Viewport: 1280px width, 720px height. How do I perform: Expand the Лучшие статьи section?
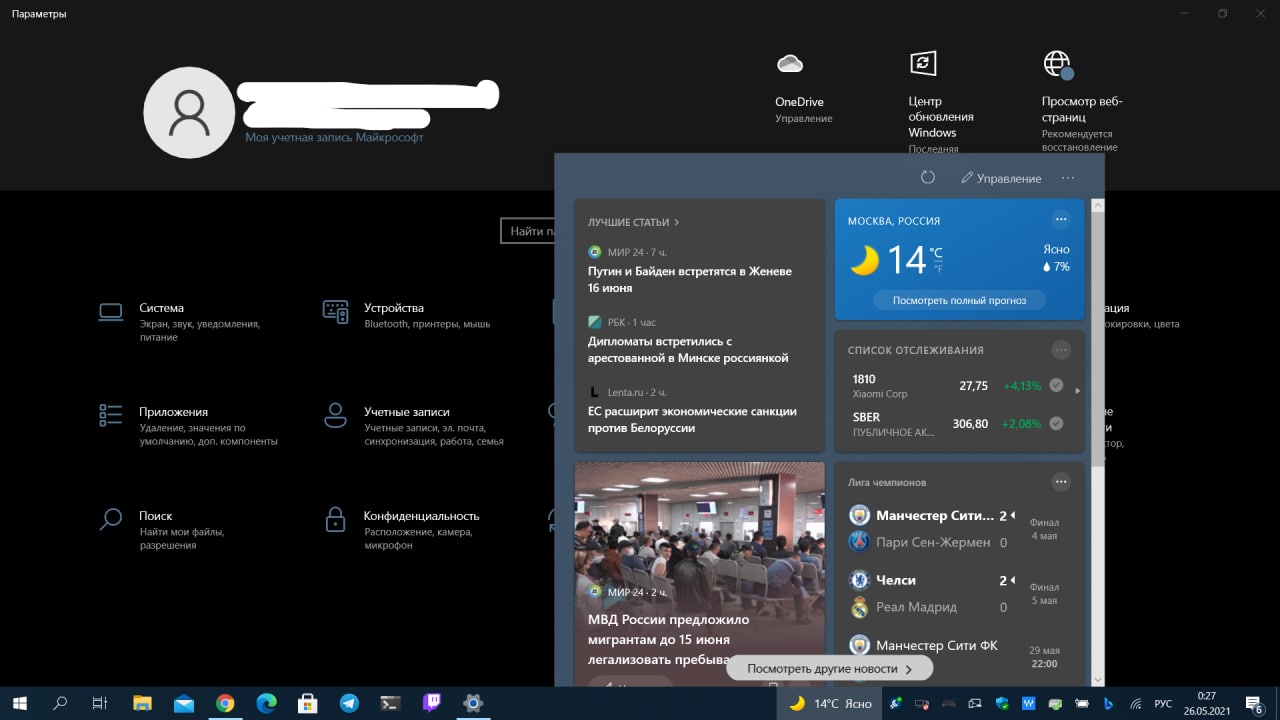click(x=634, y=222)
